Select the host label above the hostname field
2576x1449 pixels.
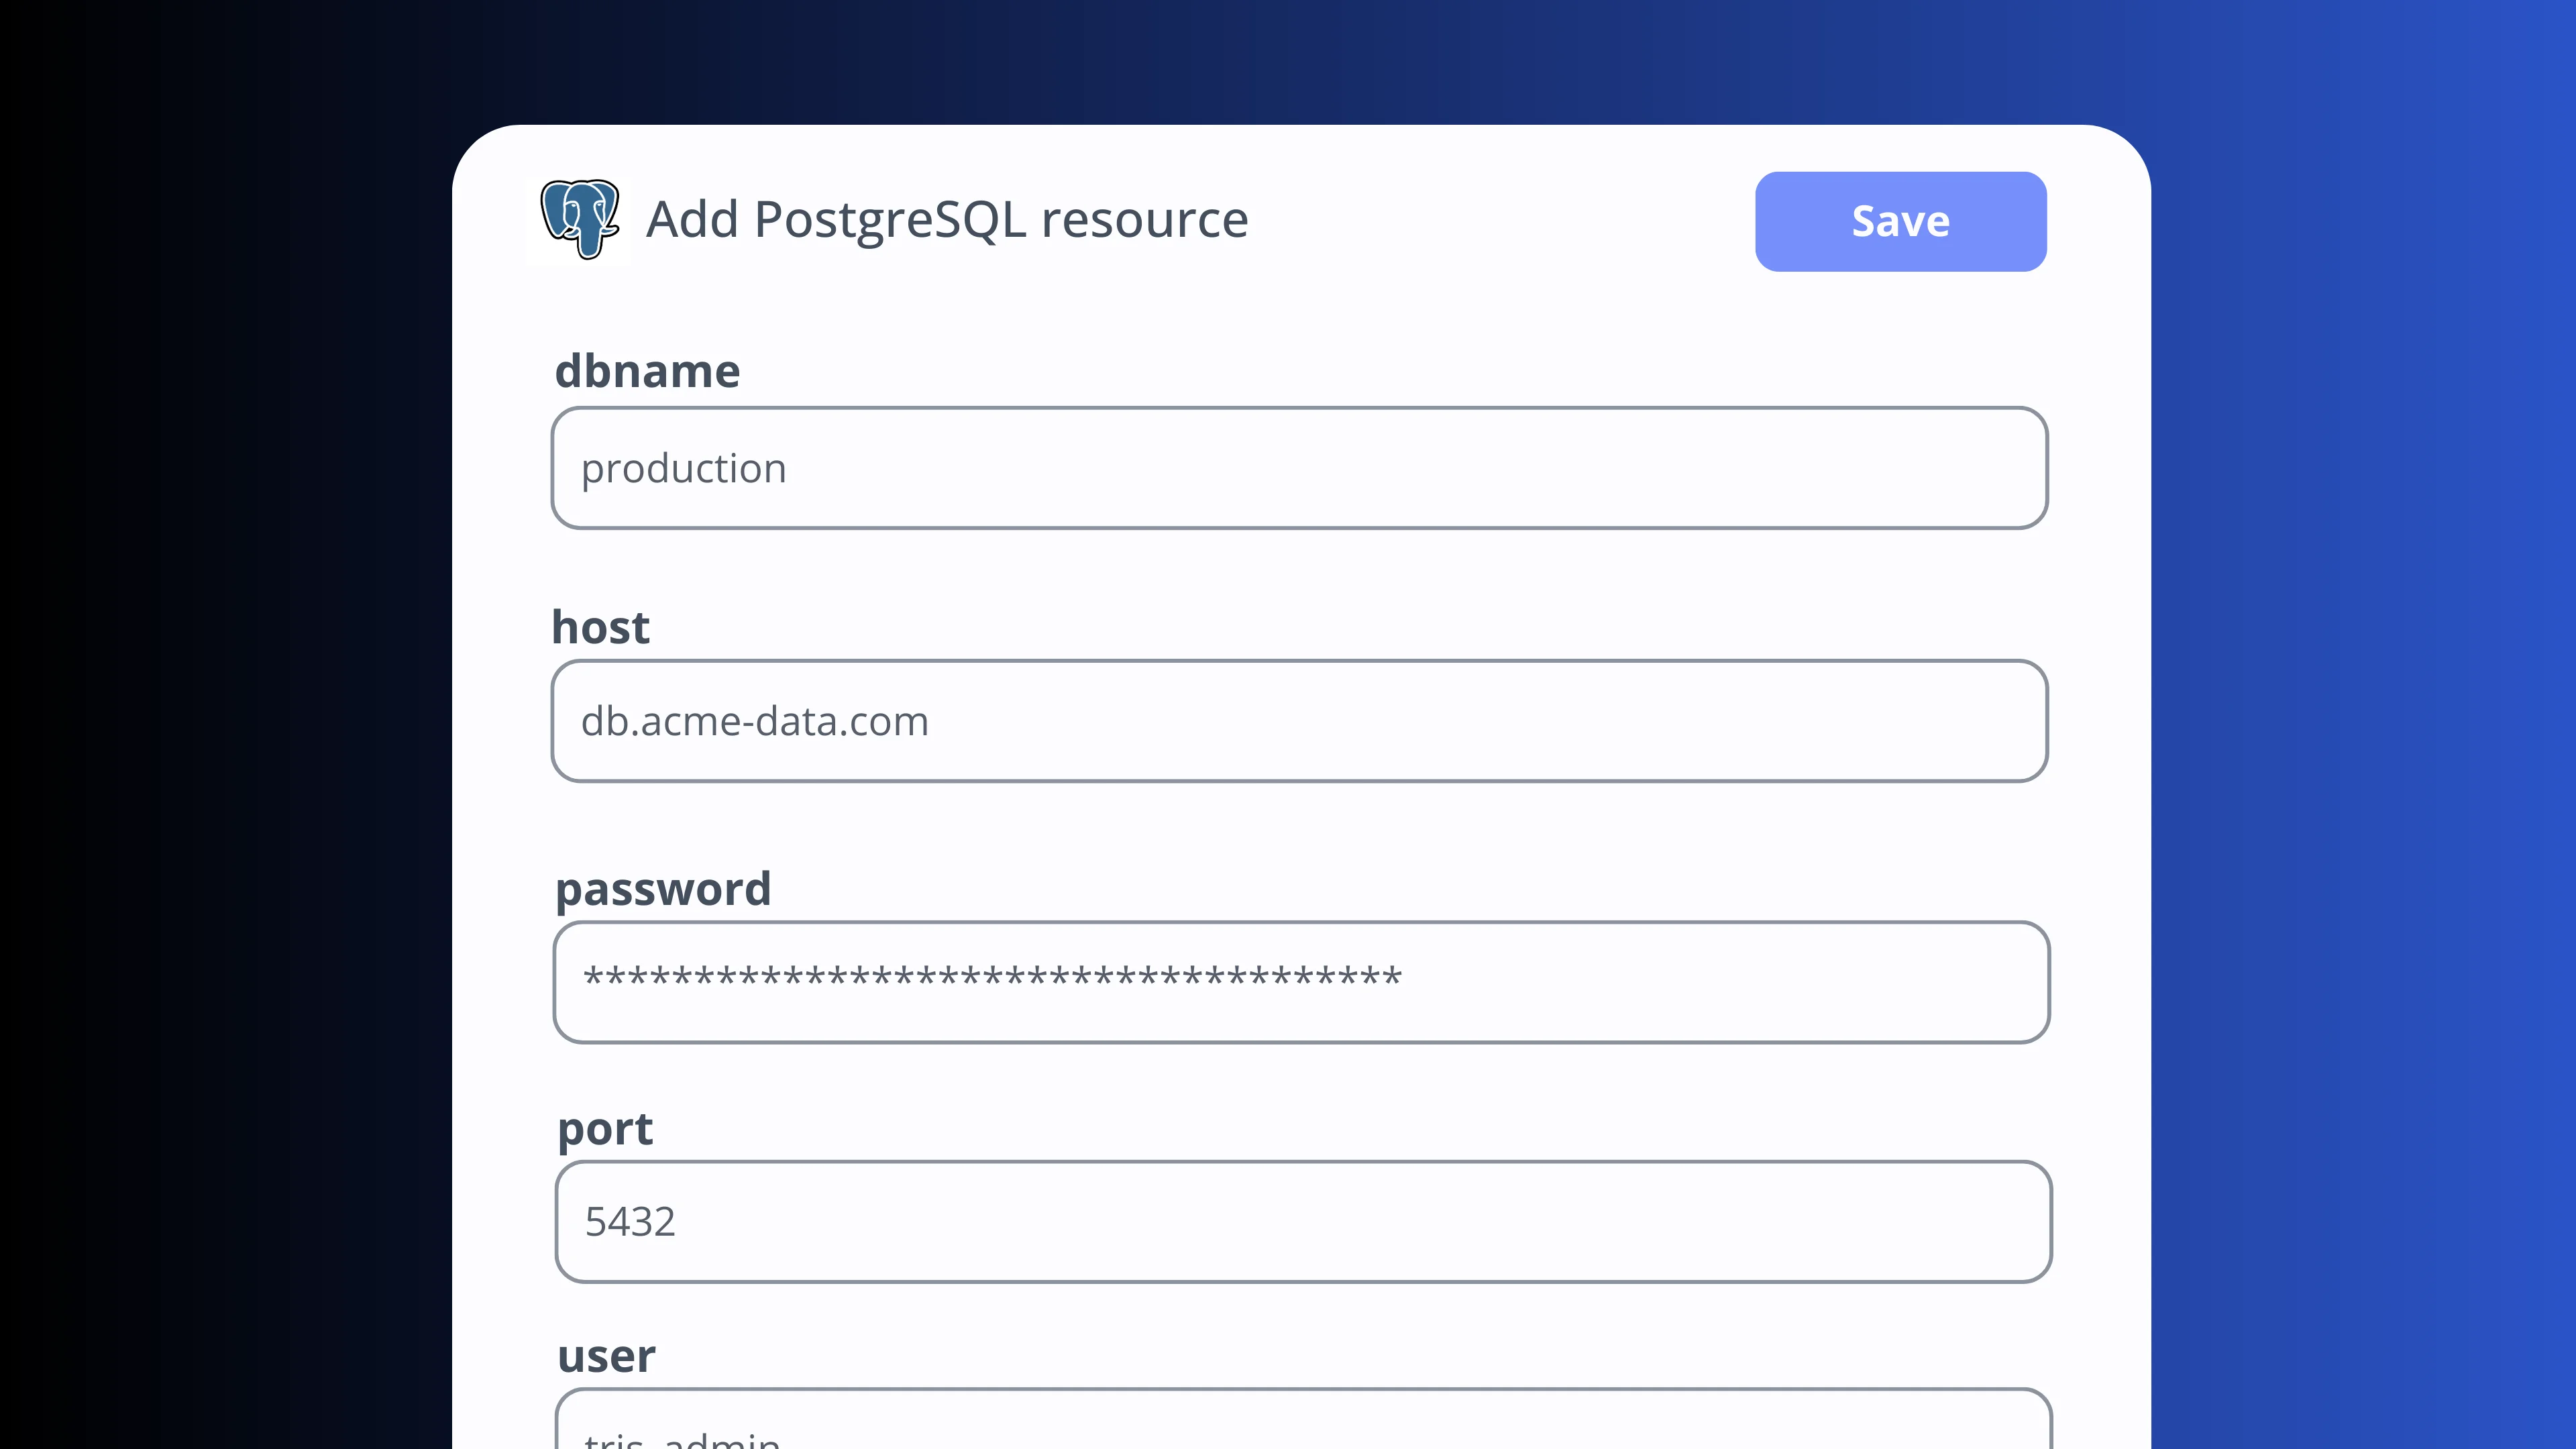coord(600,627)
